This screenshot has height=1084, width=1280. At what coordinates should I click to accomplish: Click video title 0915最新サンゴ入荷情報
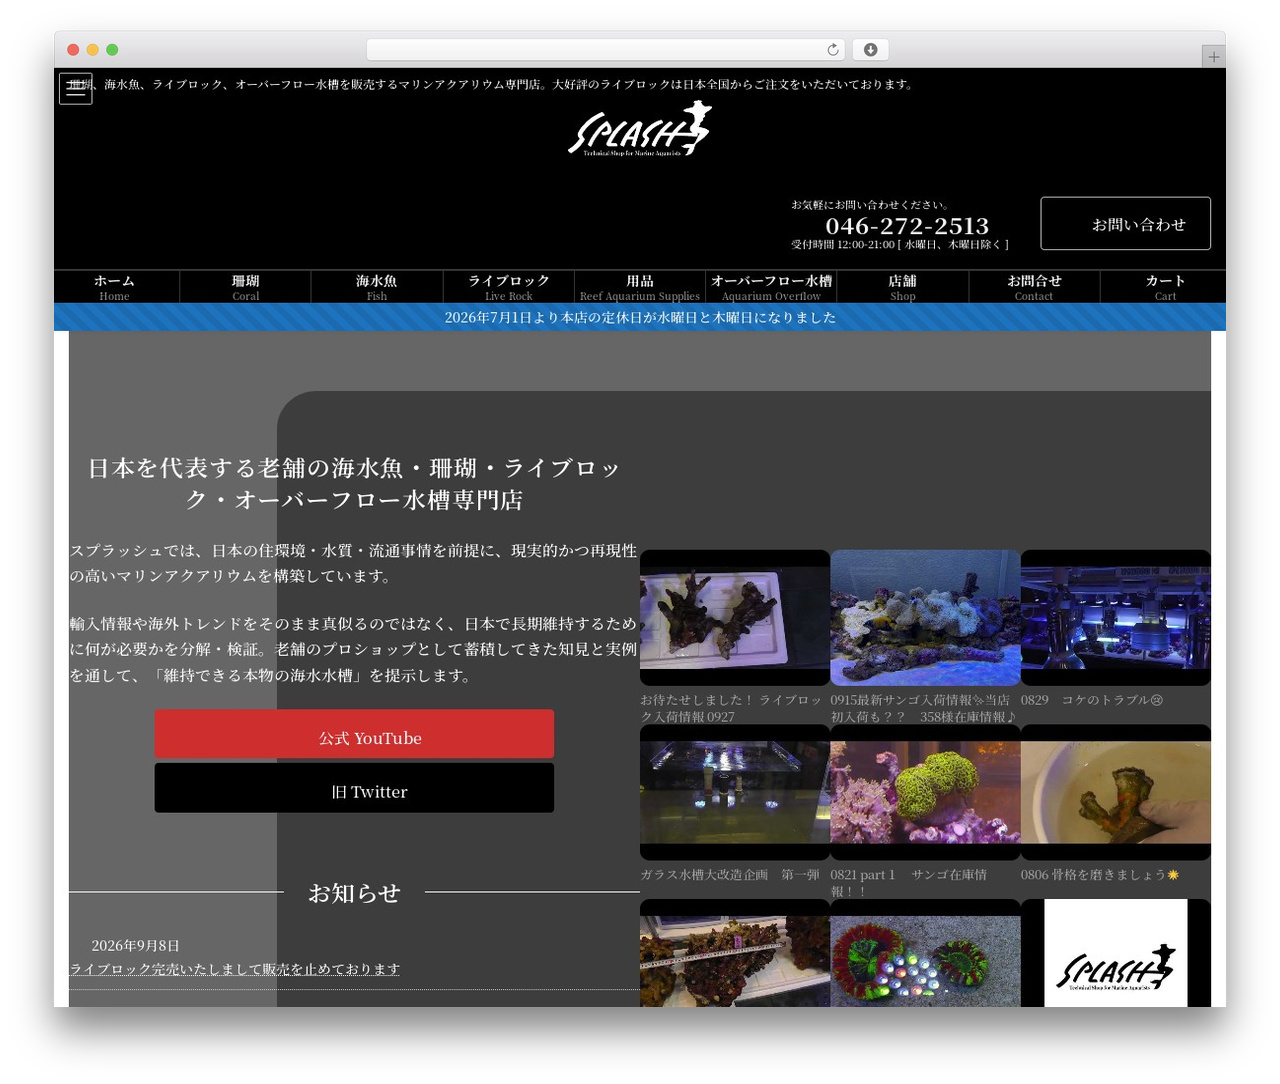[x=923, y=708]
